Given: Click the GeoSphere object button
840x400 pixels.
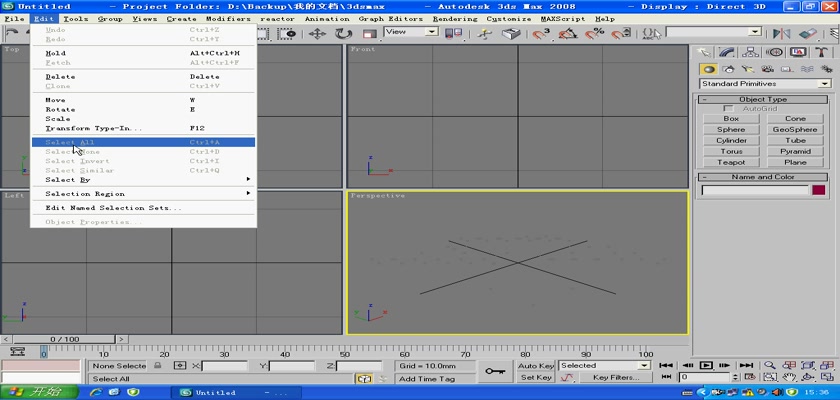Looking at the screenshot, I should click(x=795, y=130).
